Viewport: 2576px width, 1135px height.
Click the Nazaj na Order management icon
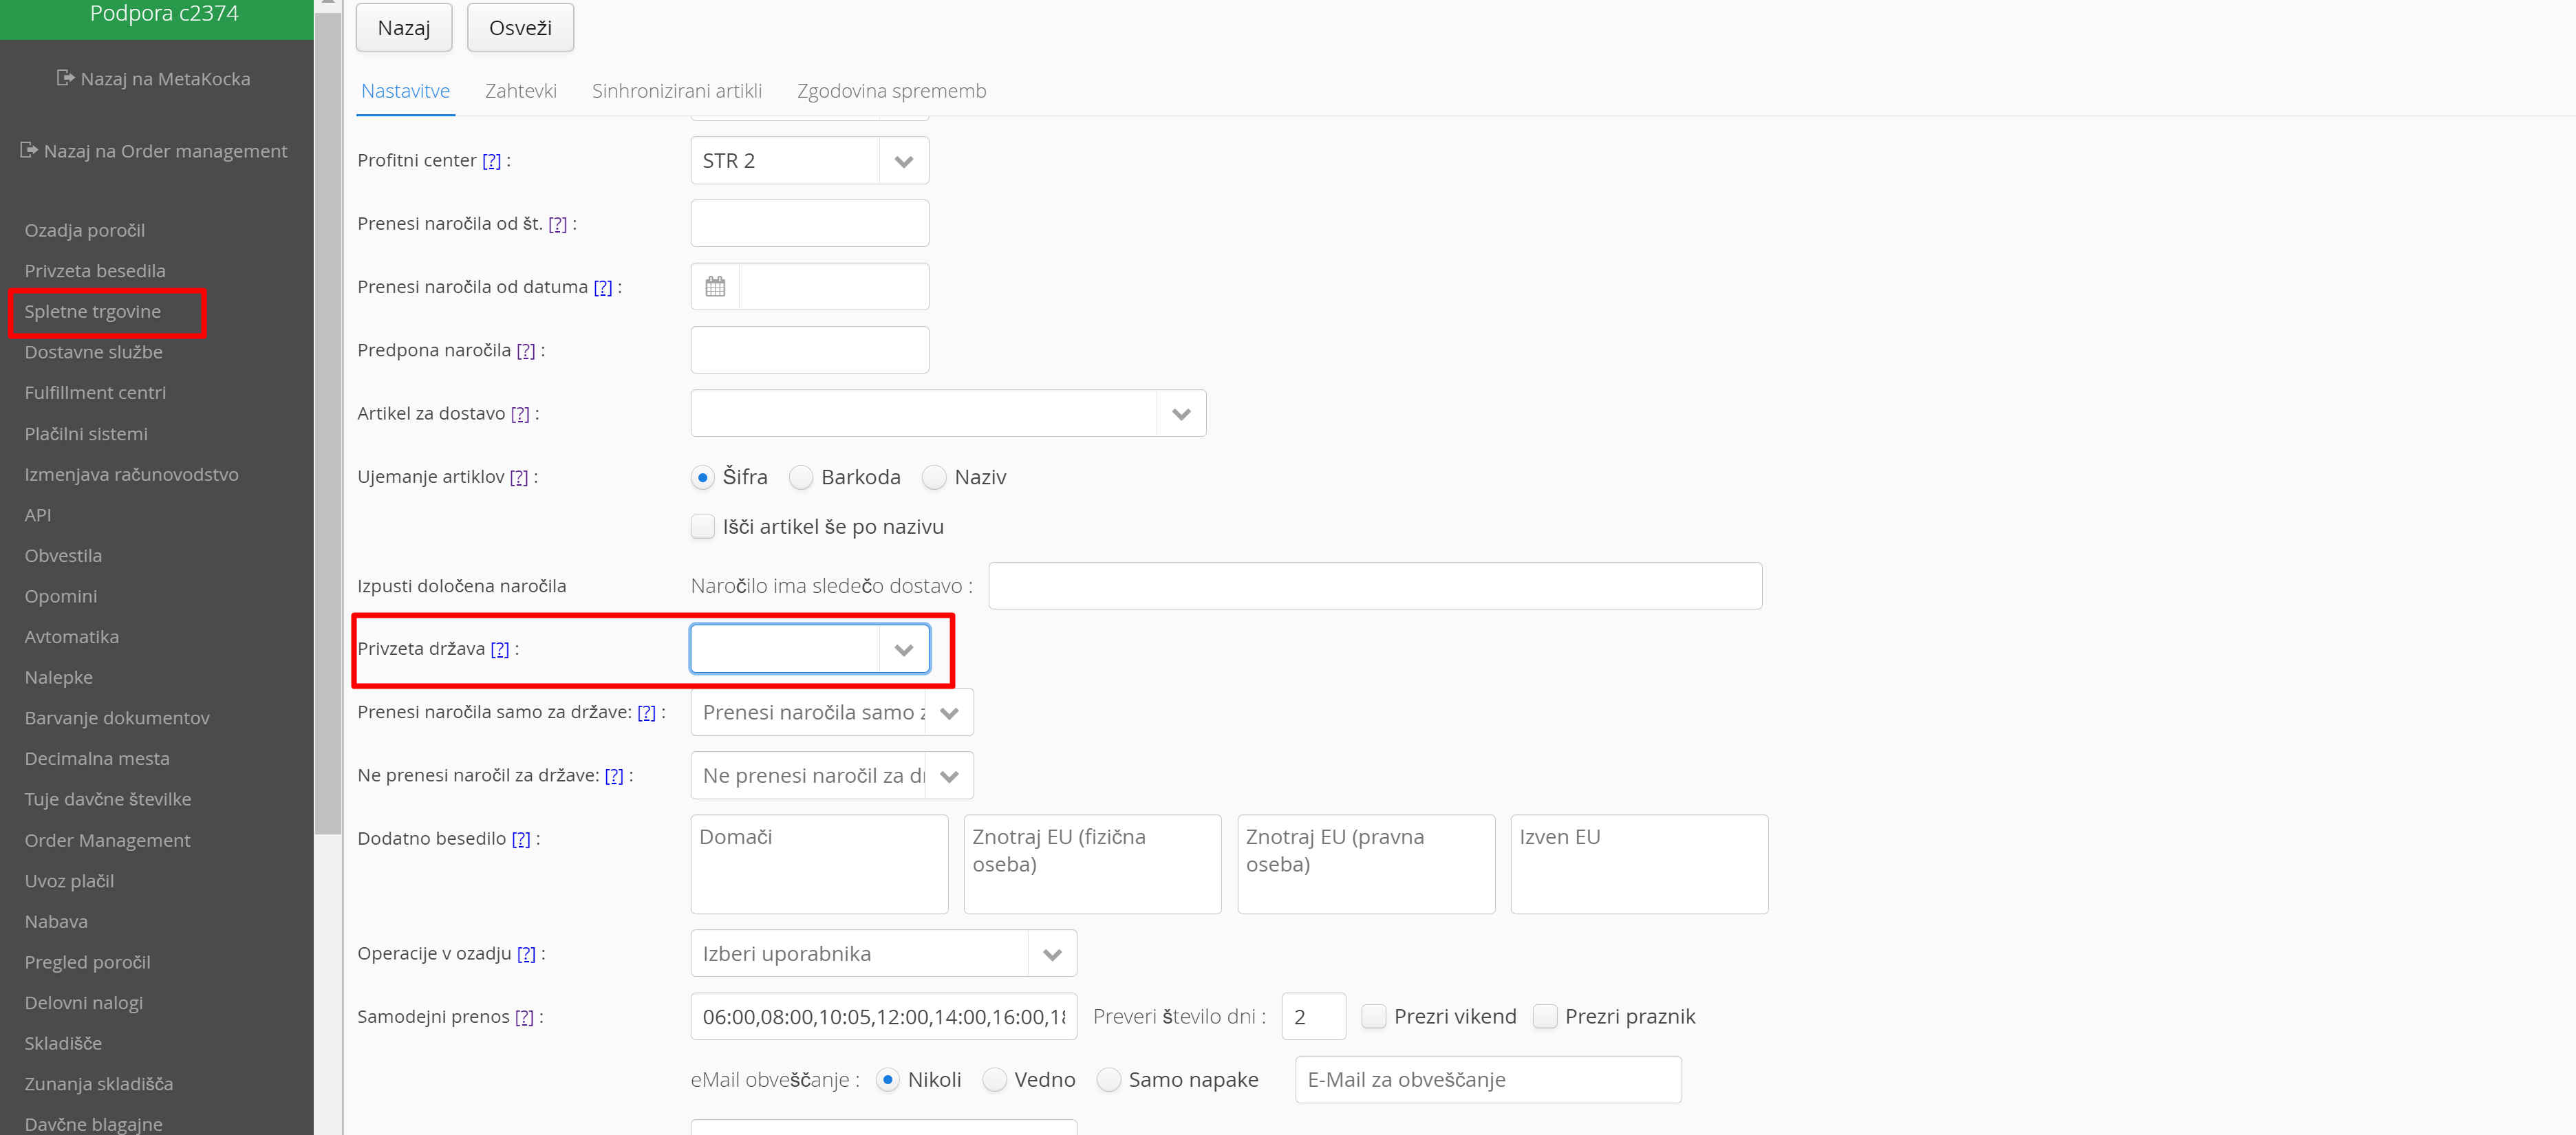click(29, 150)
